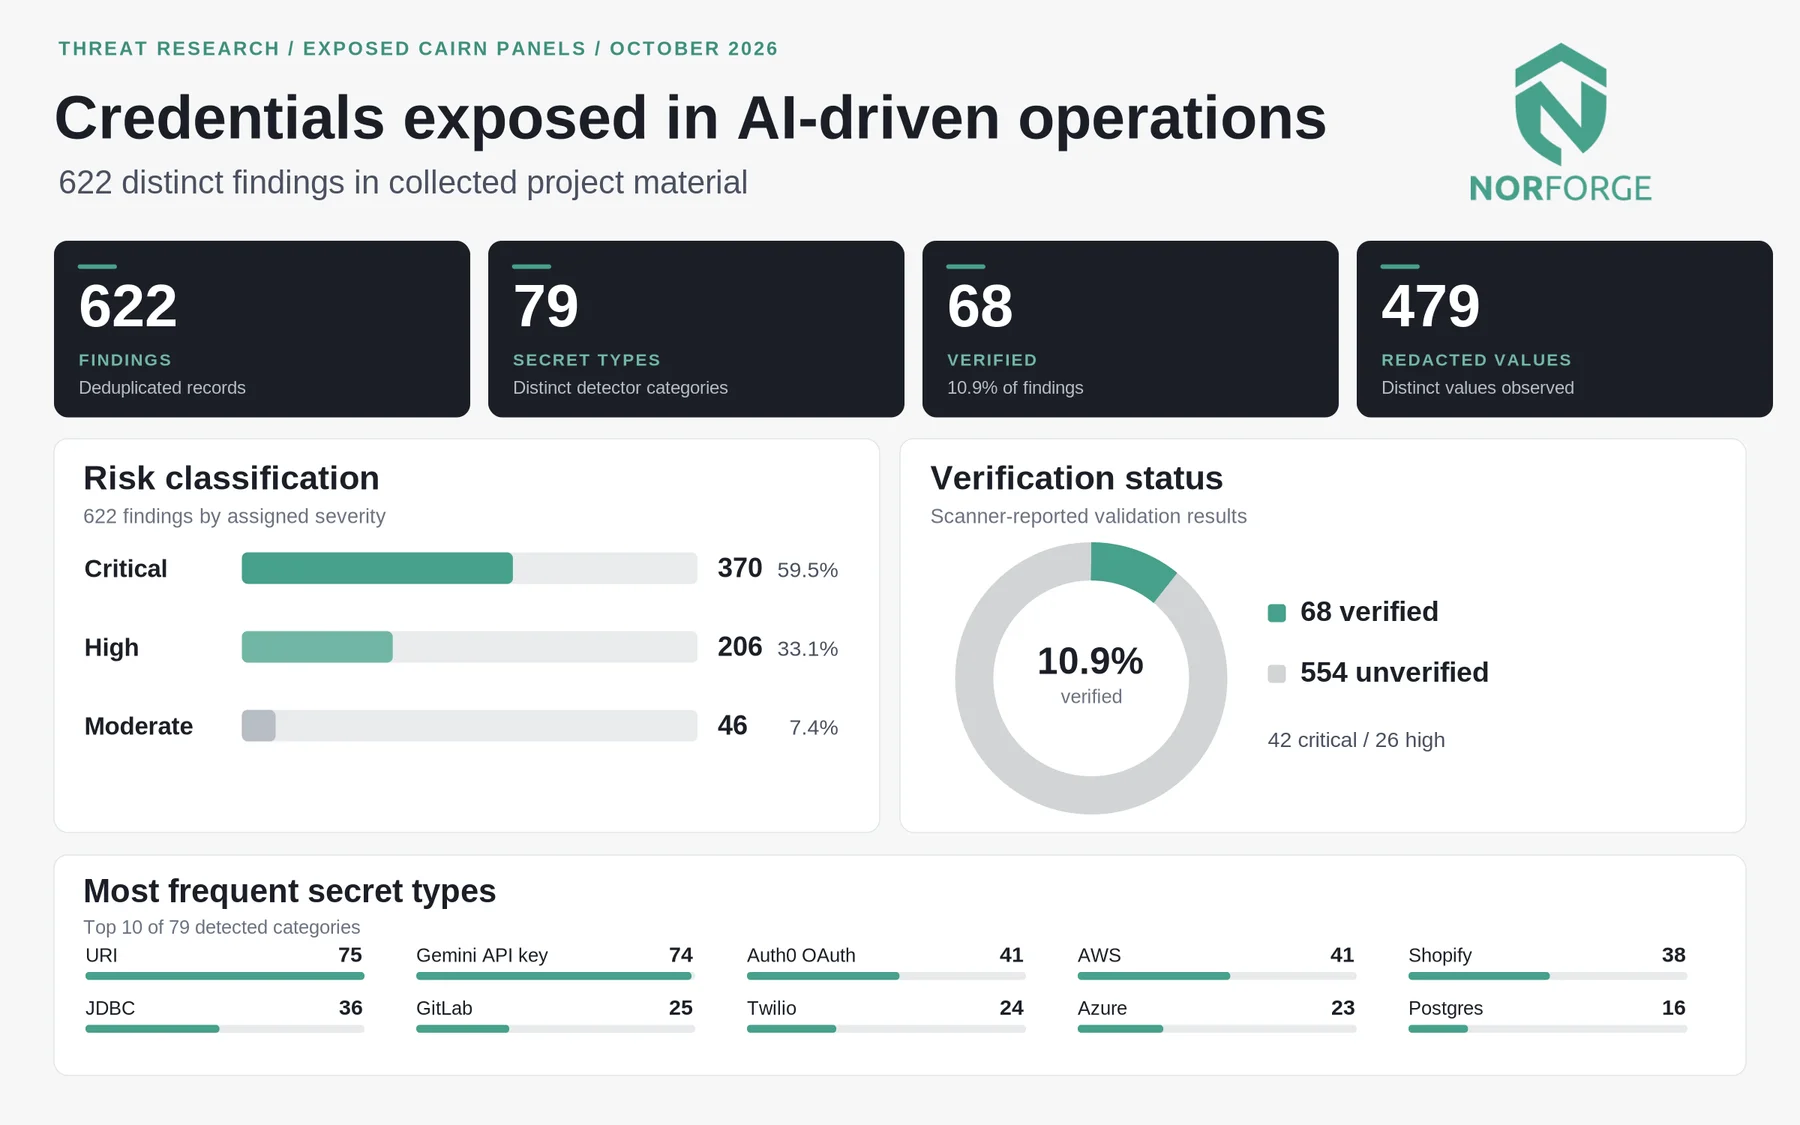The width and height of the screenshot is (1800, 1125).
Task: Click the grey swatch beside "554 unverified"
Action: [1277, 674]
